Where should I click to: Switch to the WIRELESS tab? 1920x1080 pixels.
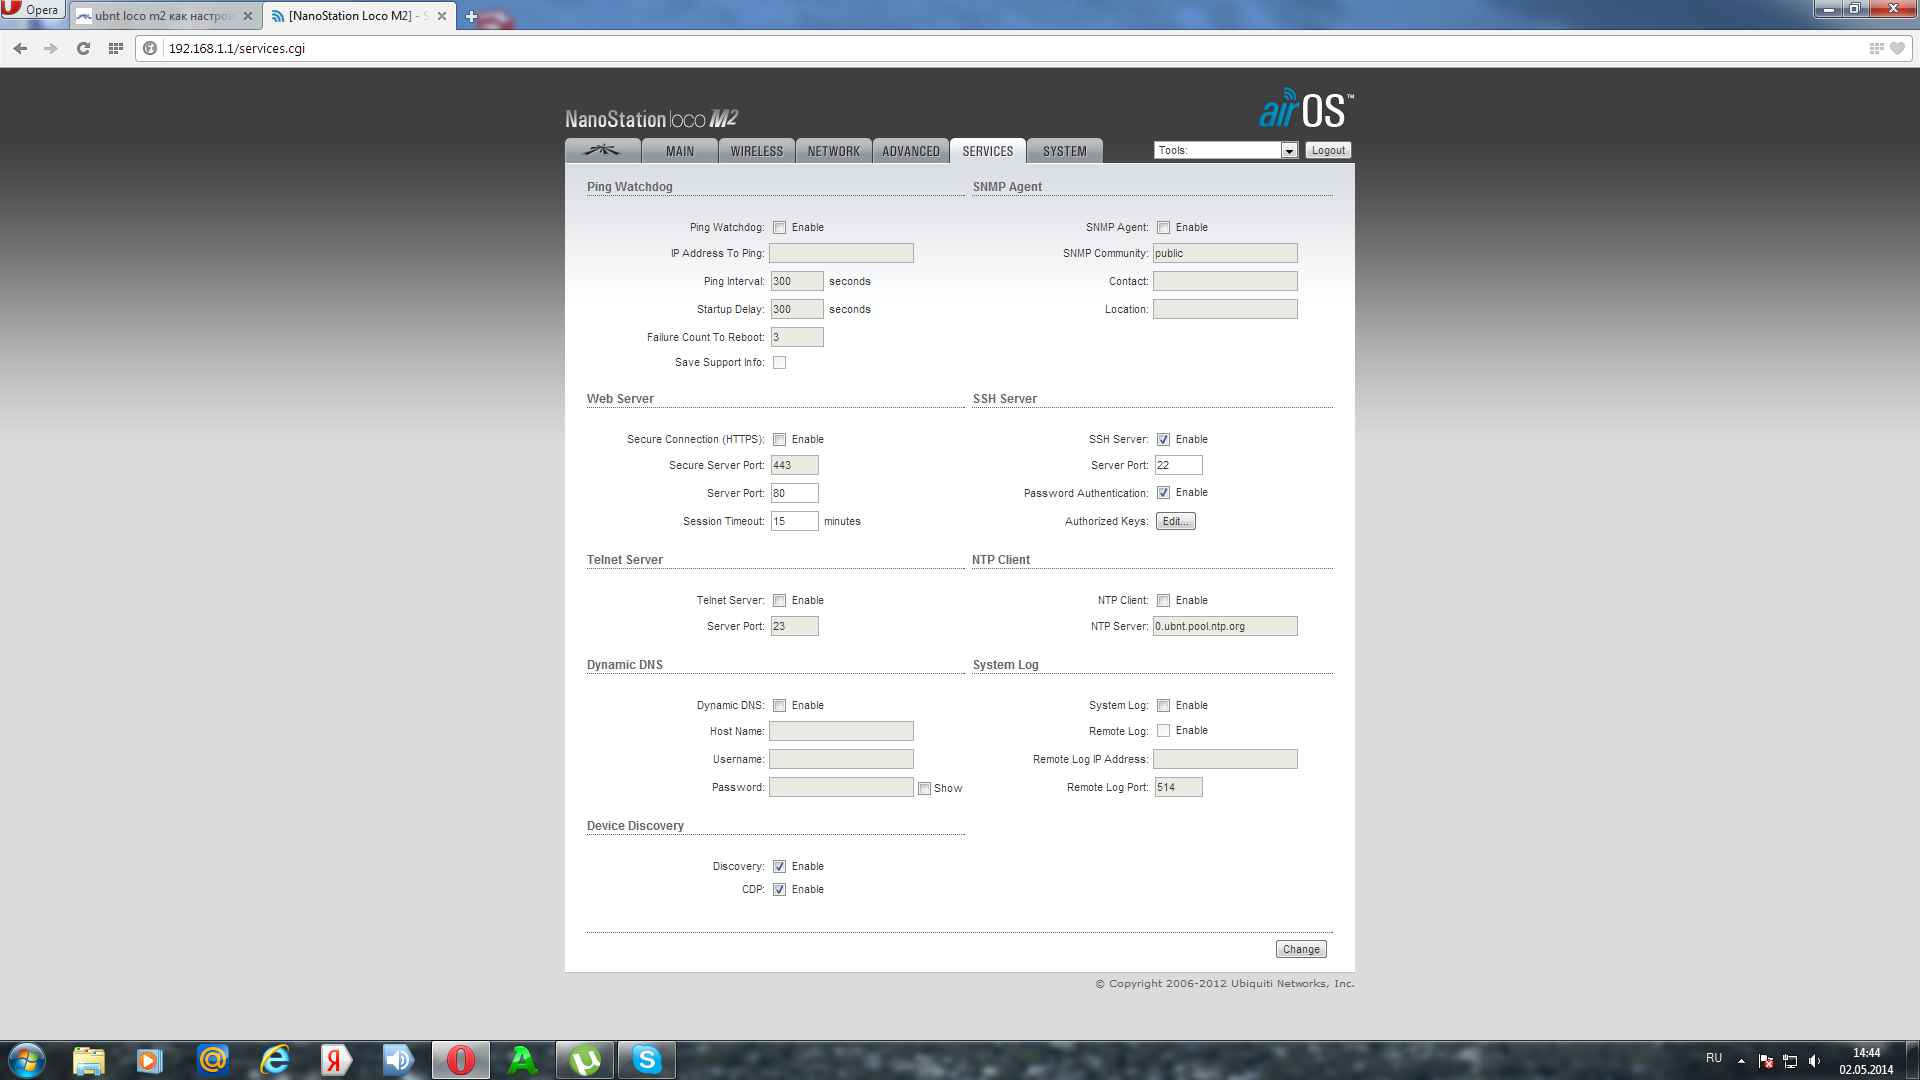[757, 151]
